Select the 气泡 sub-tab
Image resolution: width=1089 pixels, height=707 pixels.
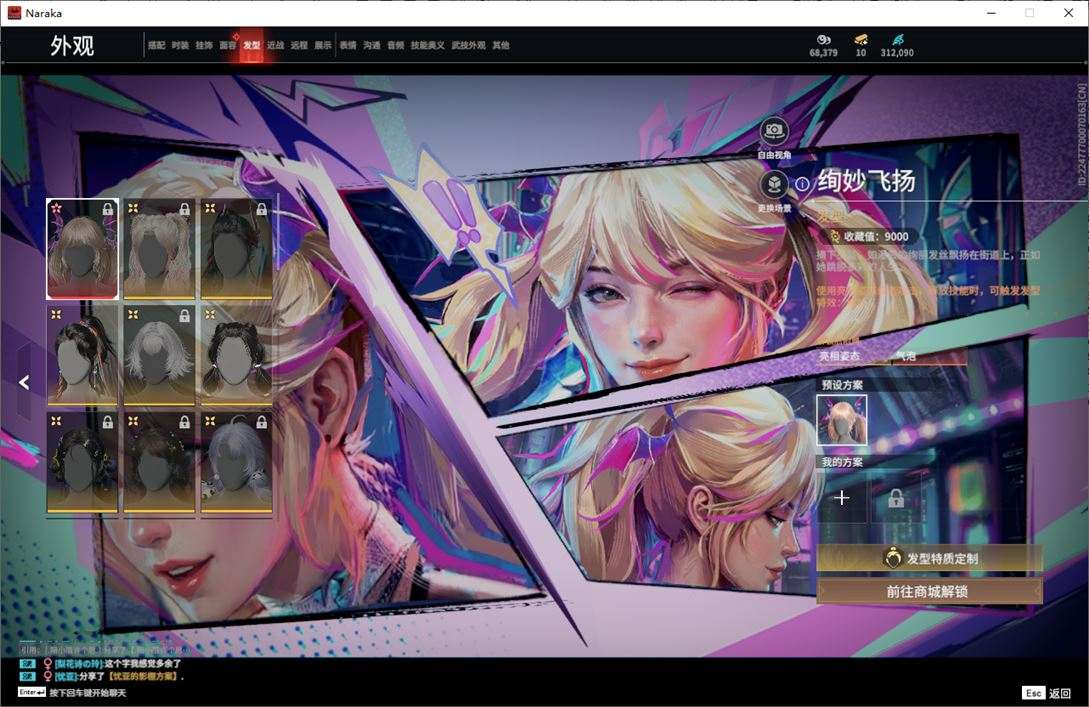[x=905, y=356]
